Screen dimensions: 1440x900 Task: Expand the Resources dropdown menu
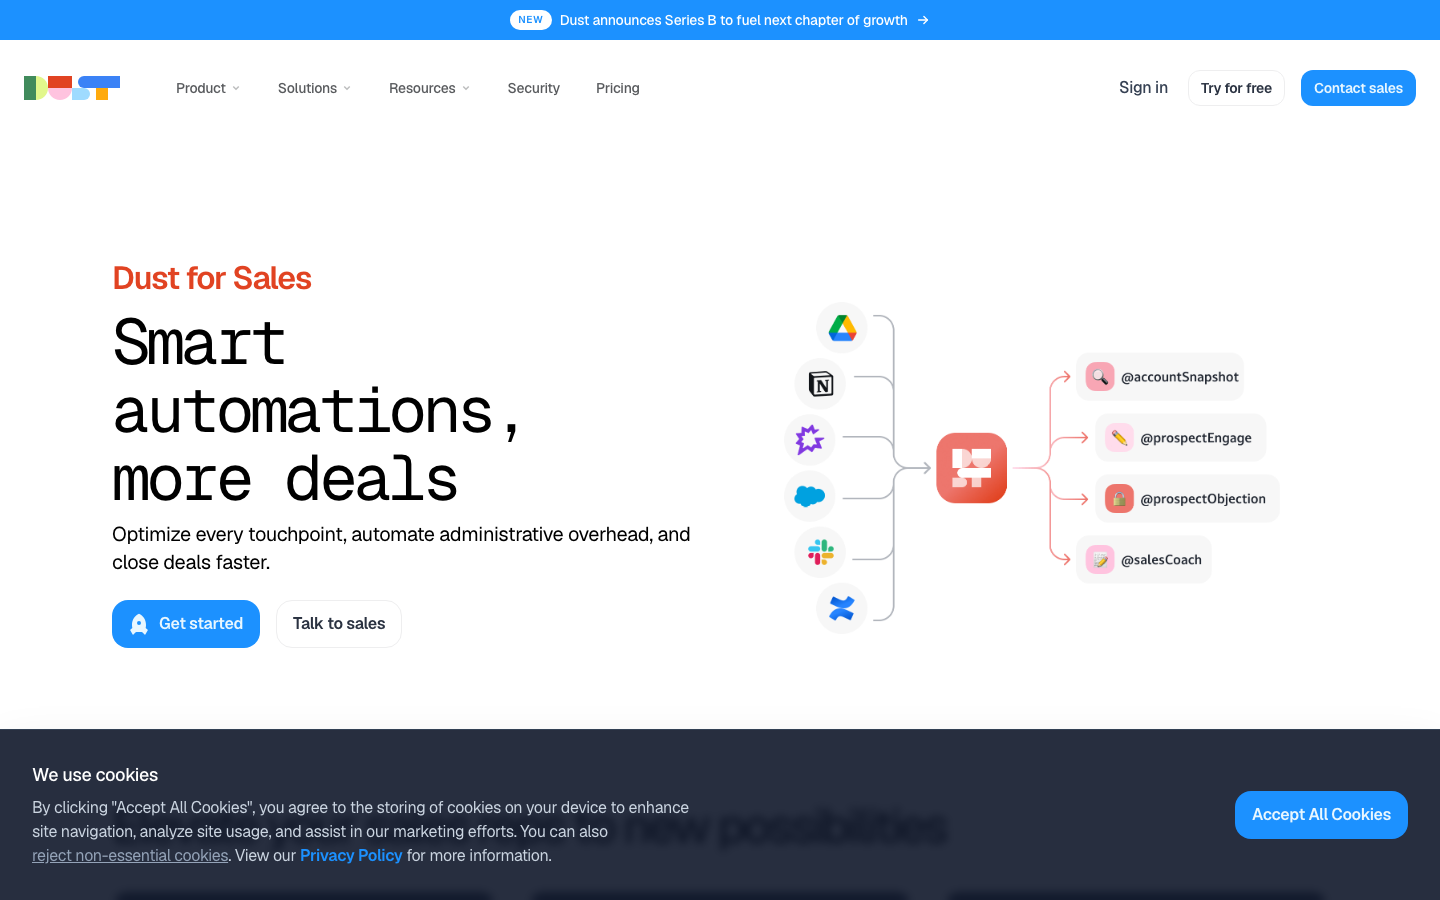(x=429, y=88)
